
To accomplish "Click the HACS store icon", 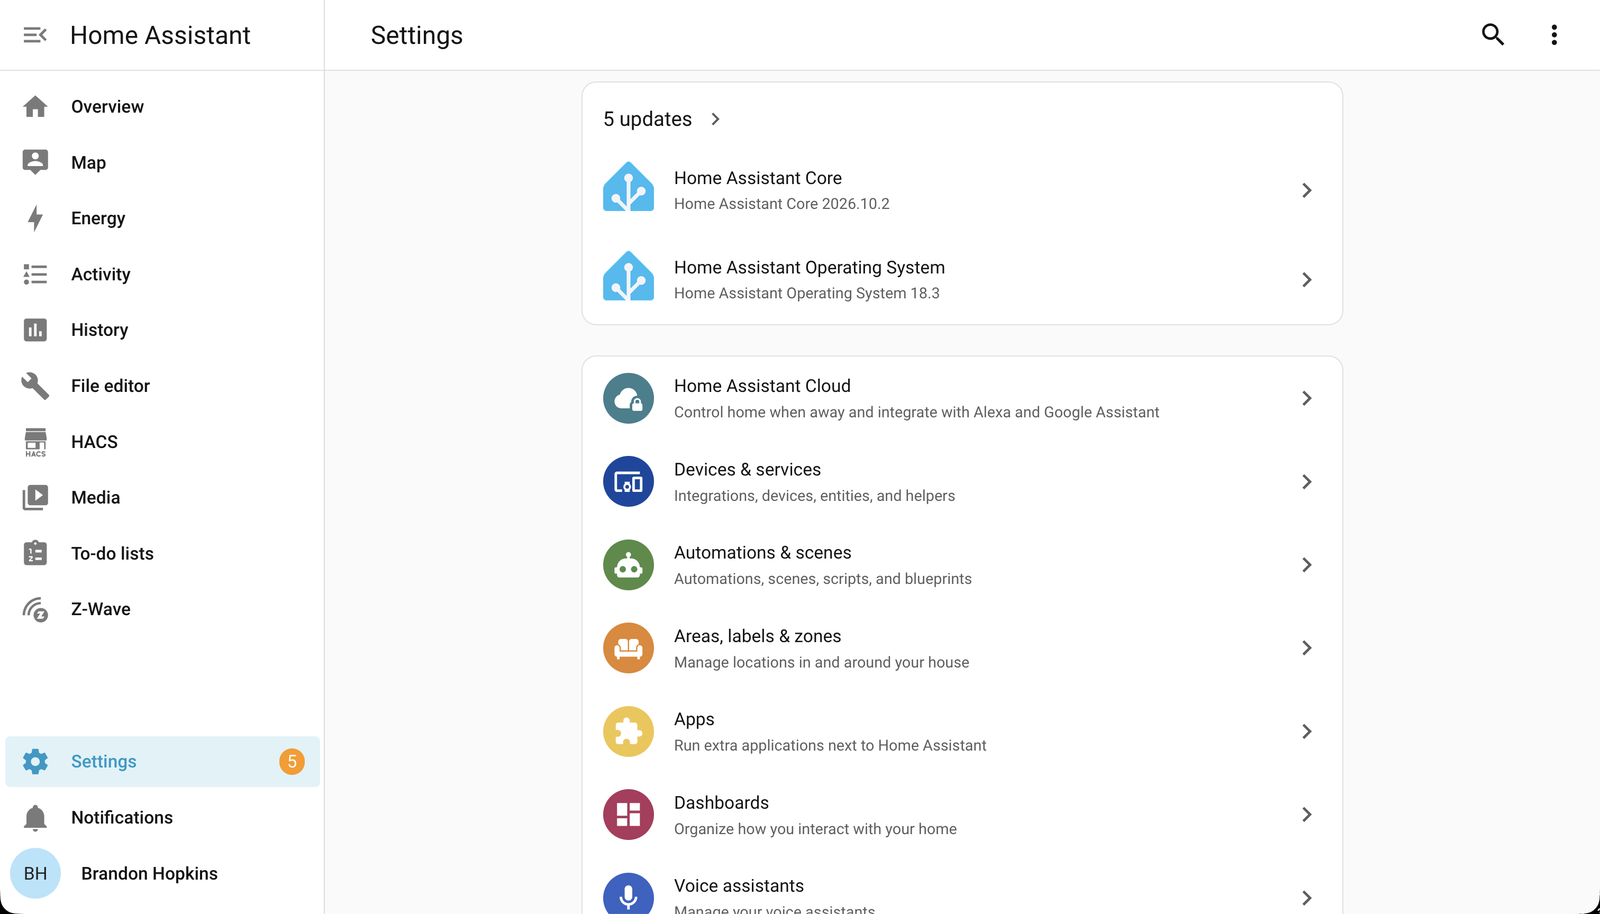I will pyautogui.click(x=35, y=442).
